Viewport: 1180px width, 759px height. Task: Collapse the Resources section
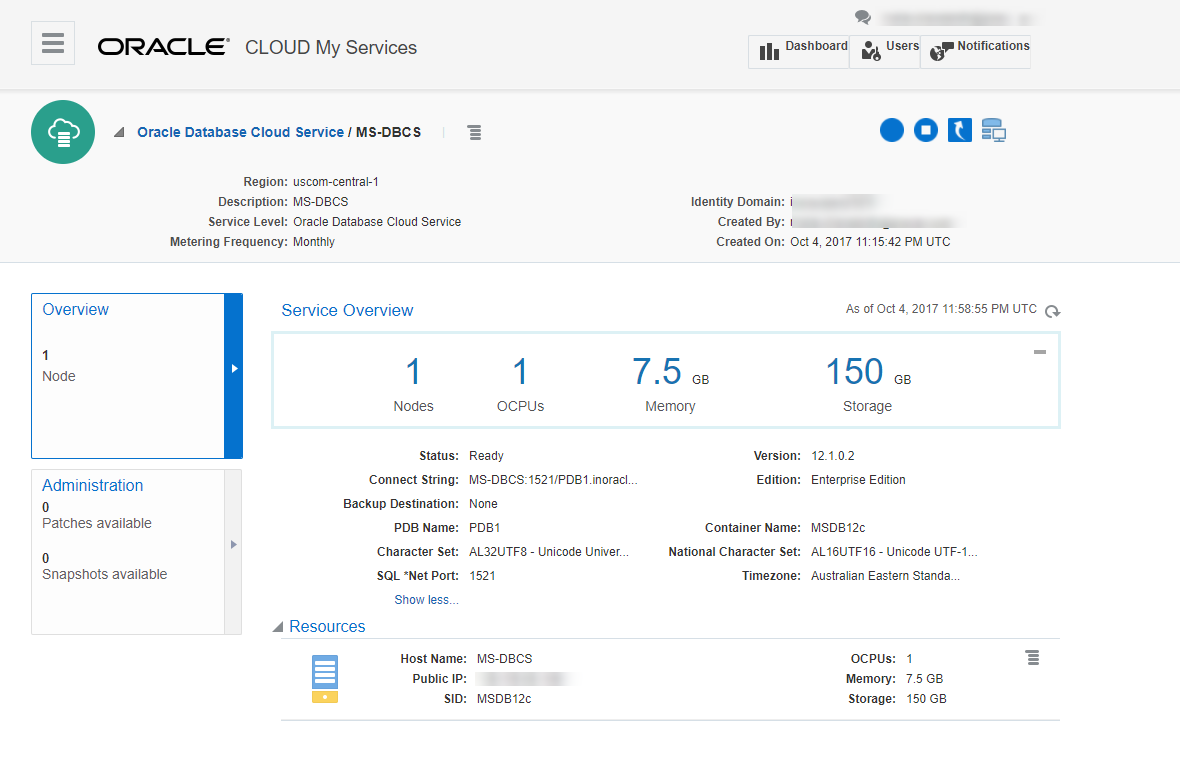(x=278, y=627)
